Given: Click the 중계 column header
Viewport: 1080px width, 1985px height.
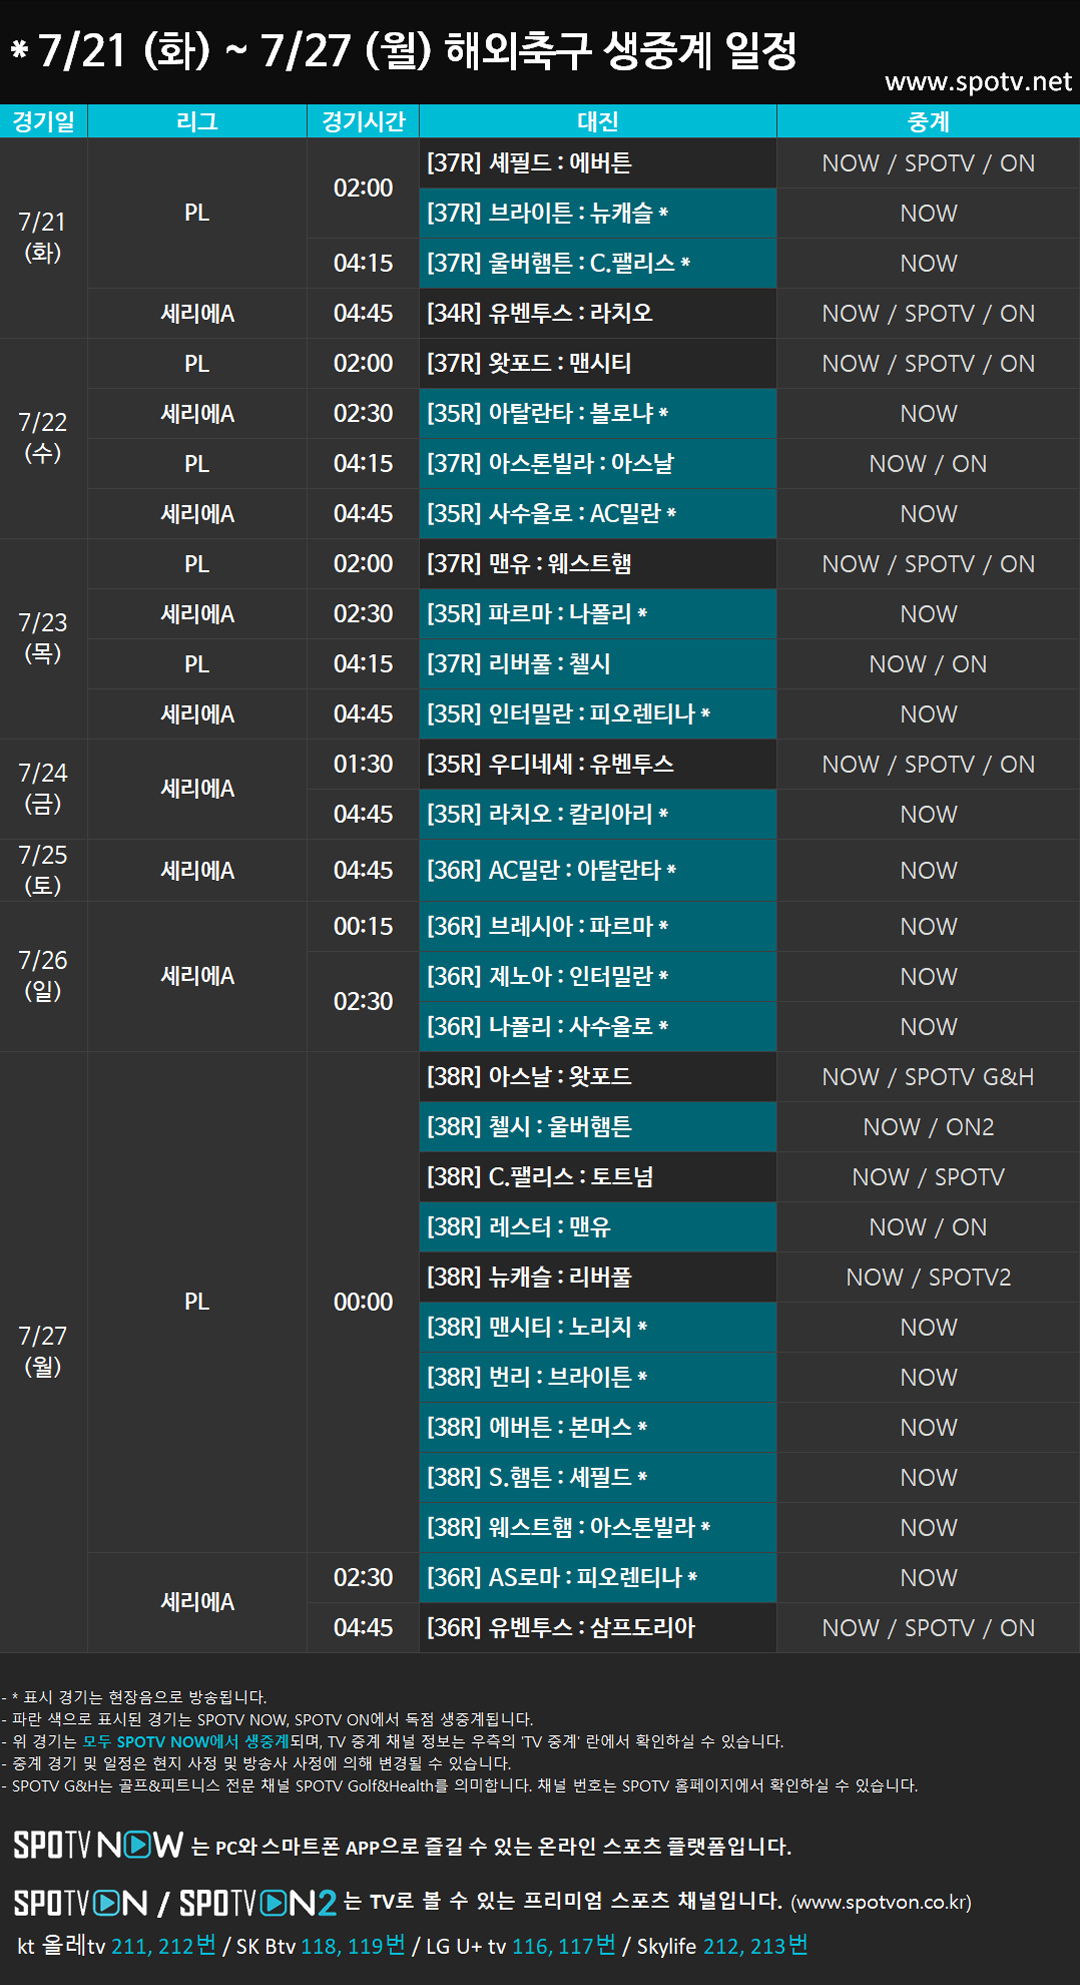Looking at the screenshot, I should (928, 122).
